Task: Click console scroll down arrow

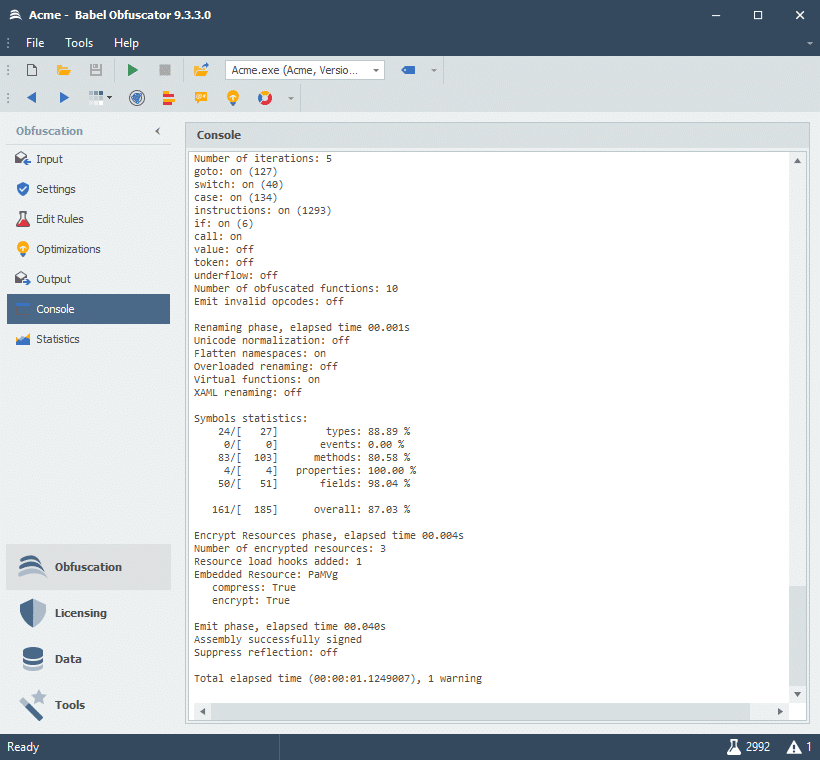Action: tap(798, 694)
